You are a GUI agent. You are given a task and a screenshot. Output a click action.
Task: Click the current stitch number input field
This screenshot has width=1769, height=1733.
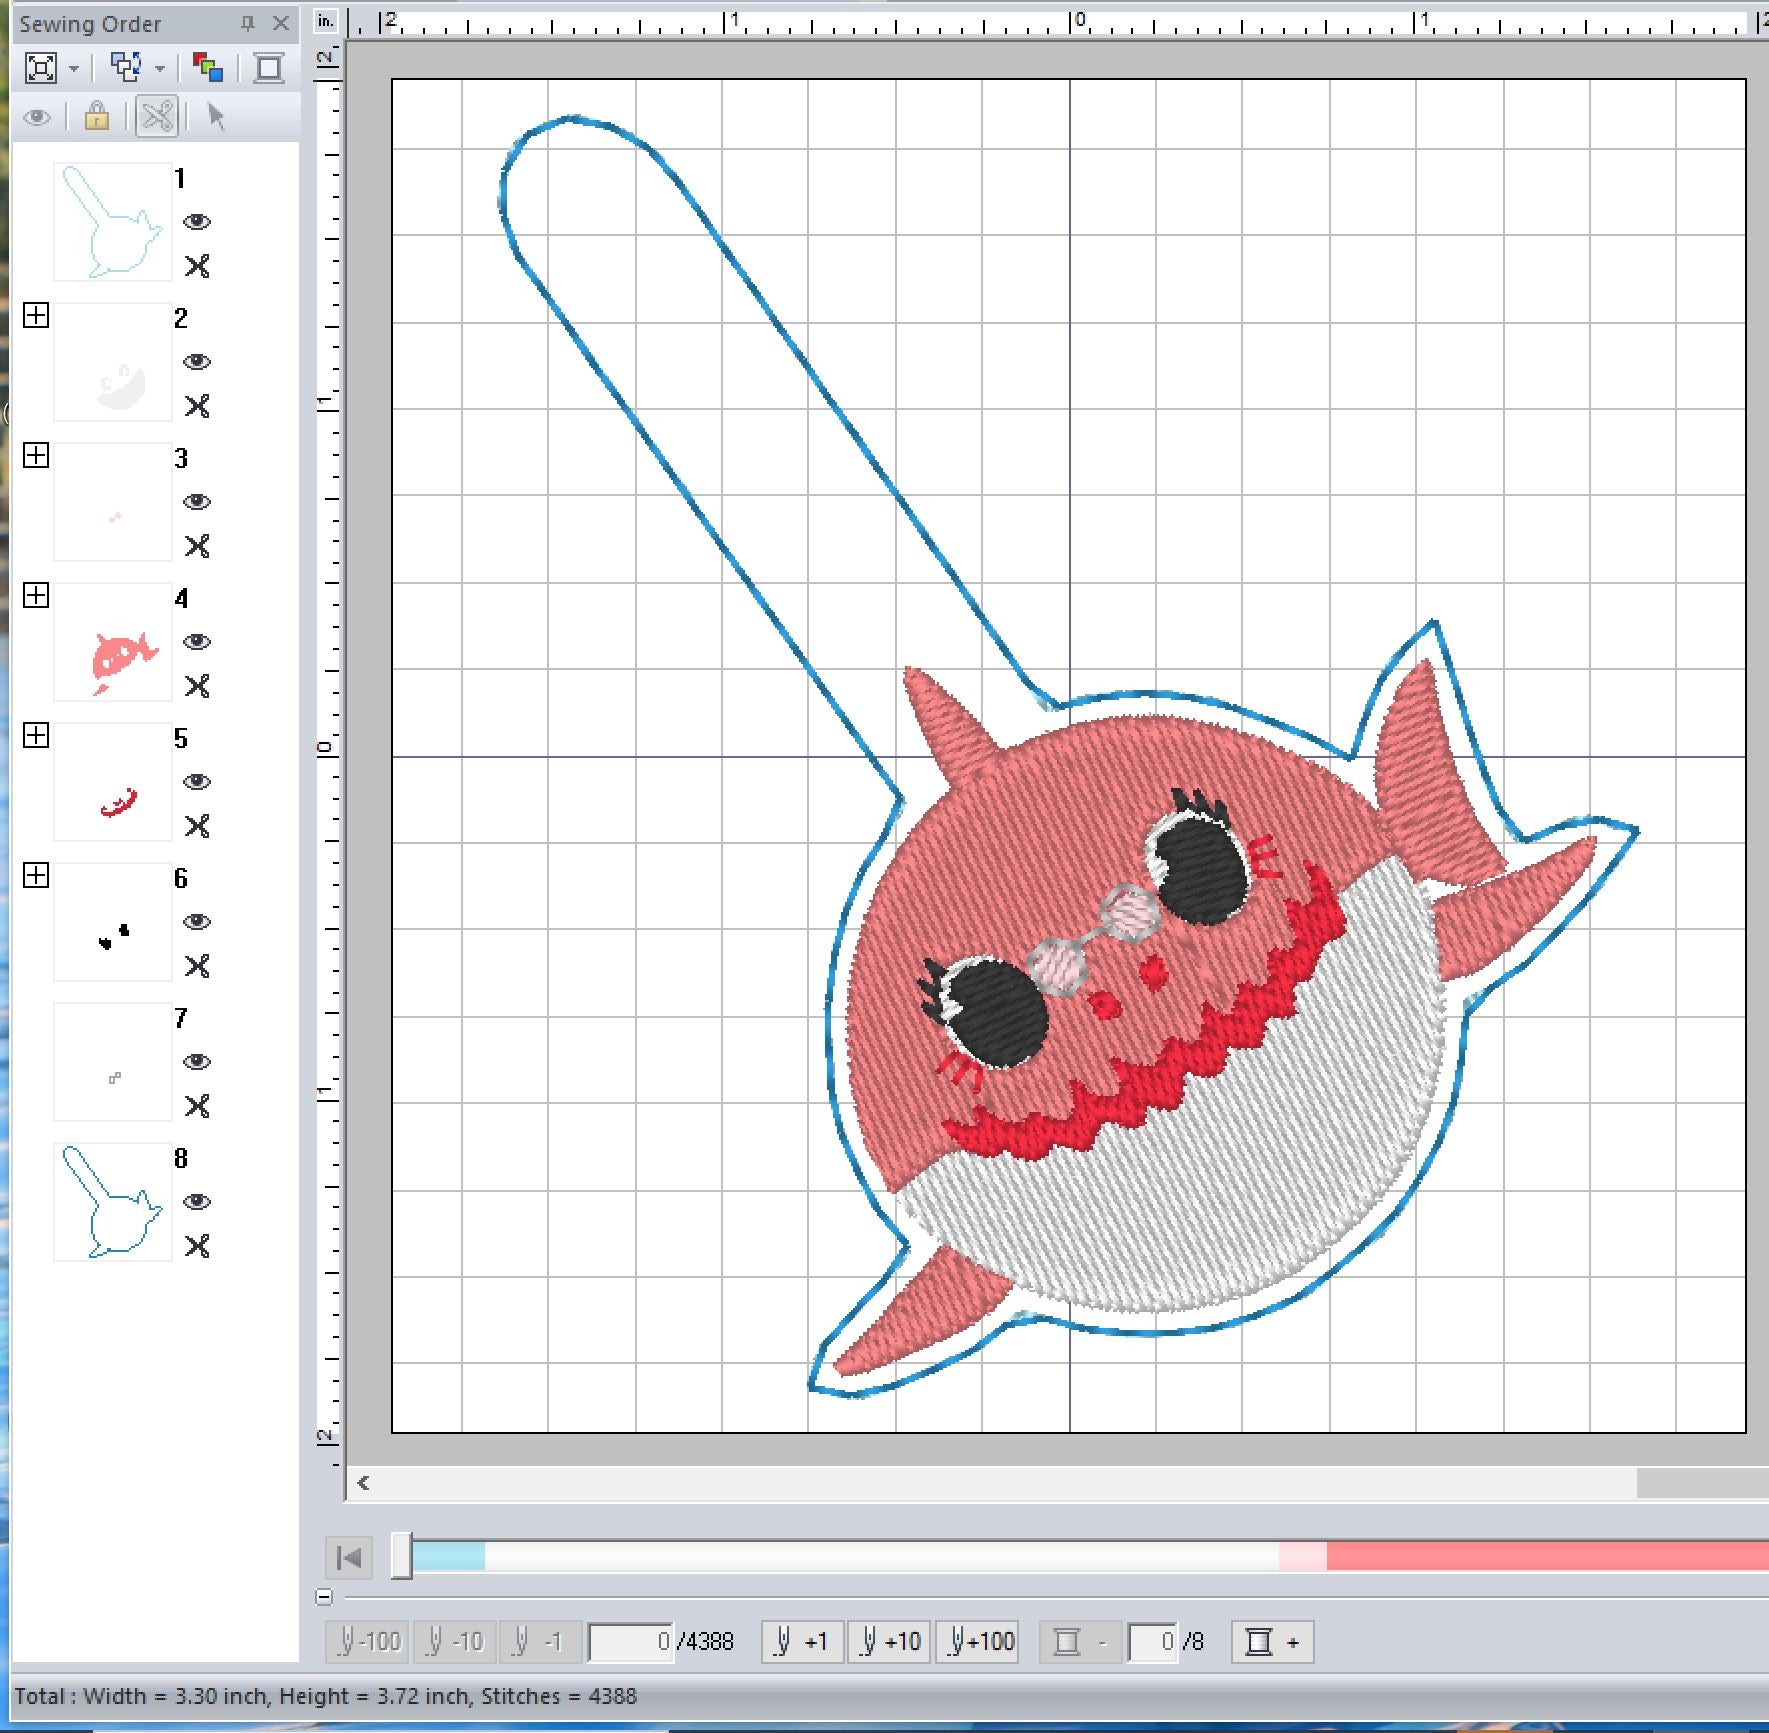click(630, 1642)
